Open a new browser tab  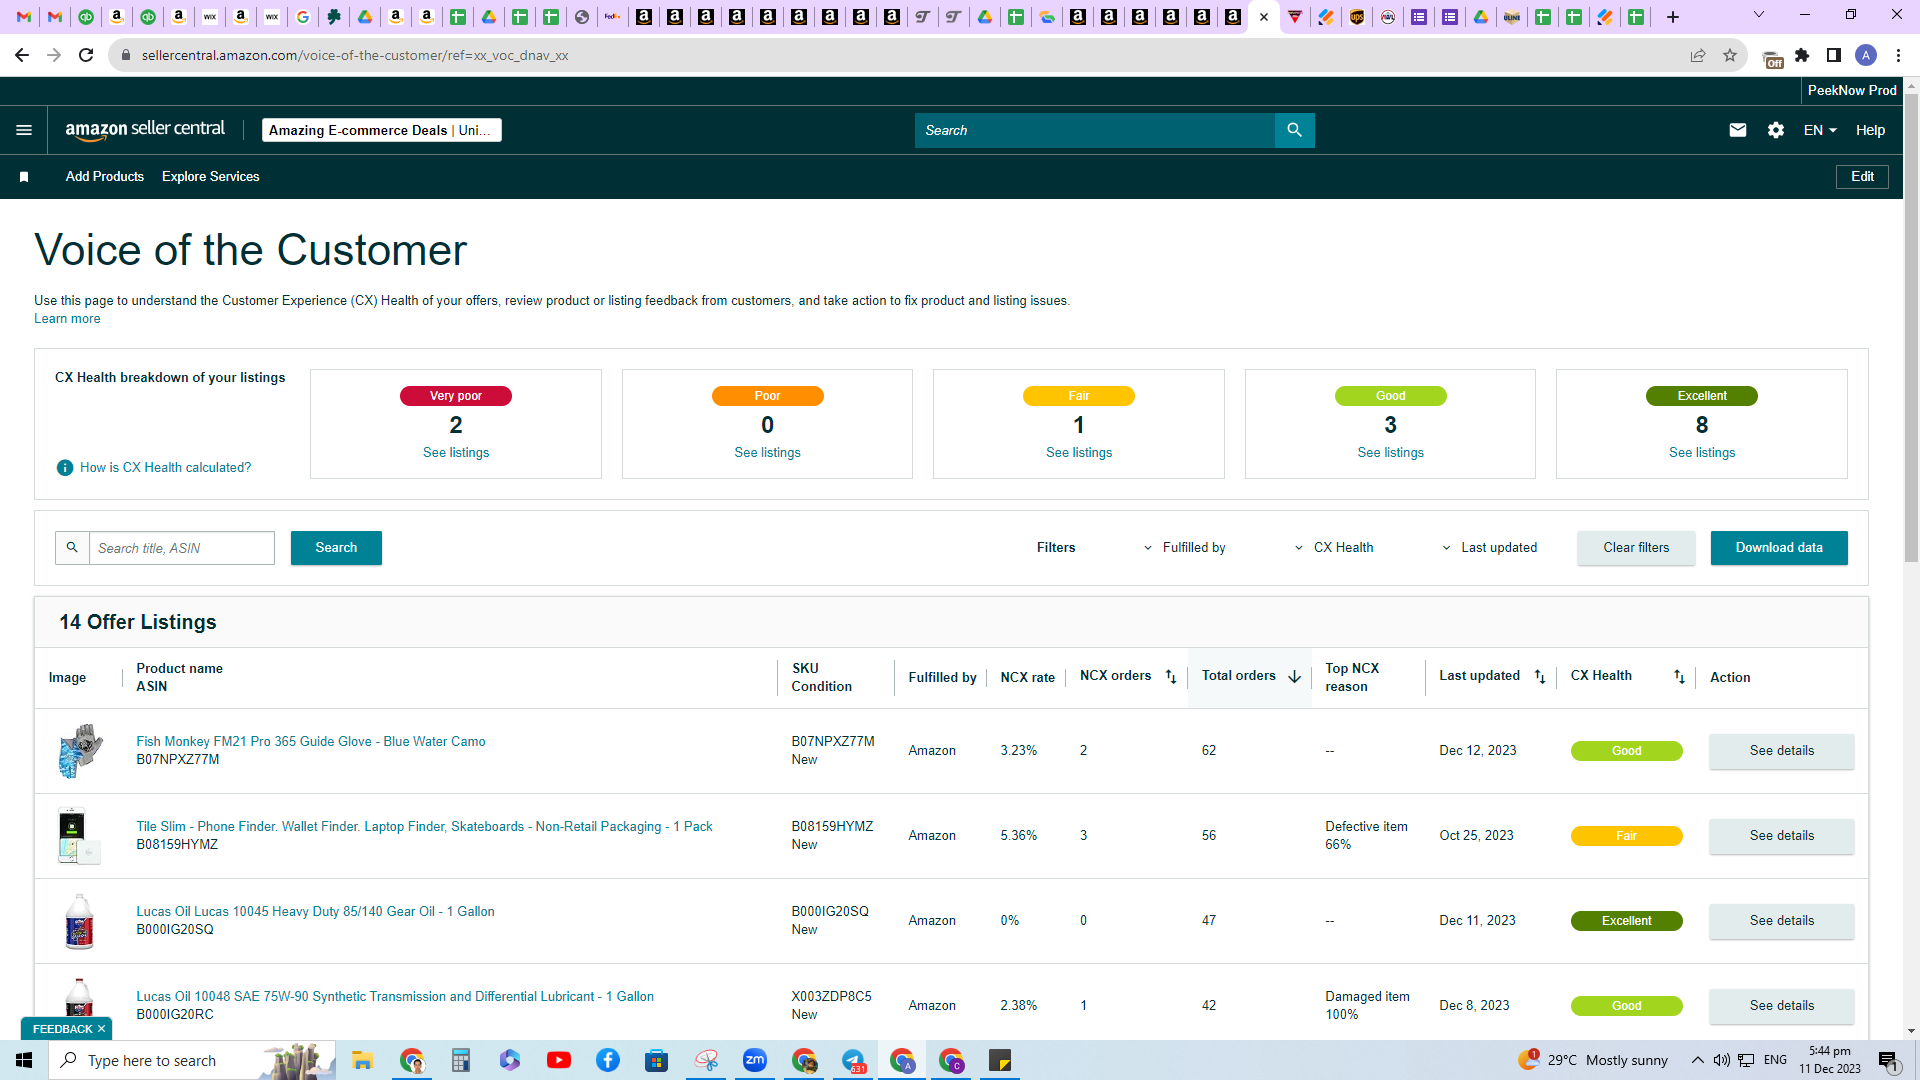pos(1673,17)
